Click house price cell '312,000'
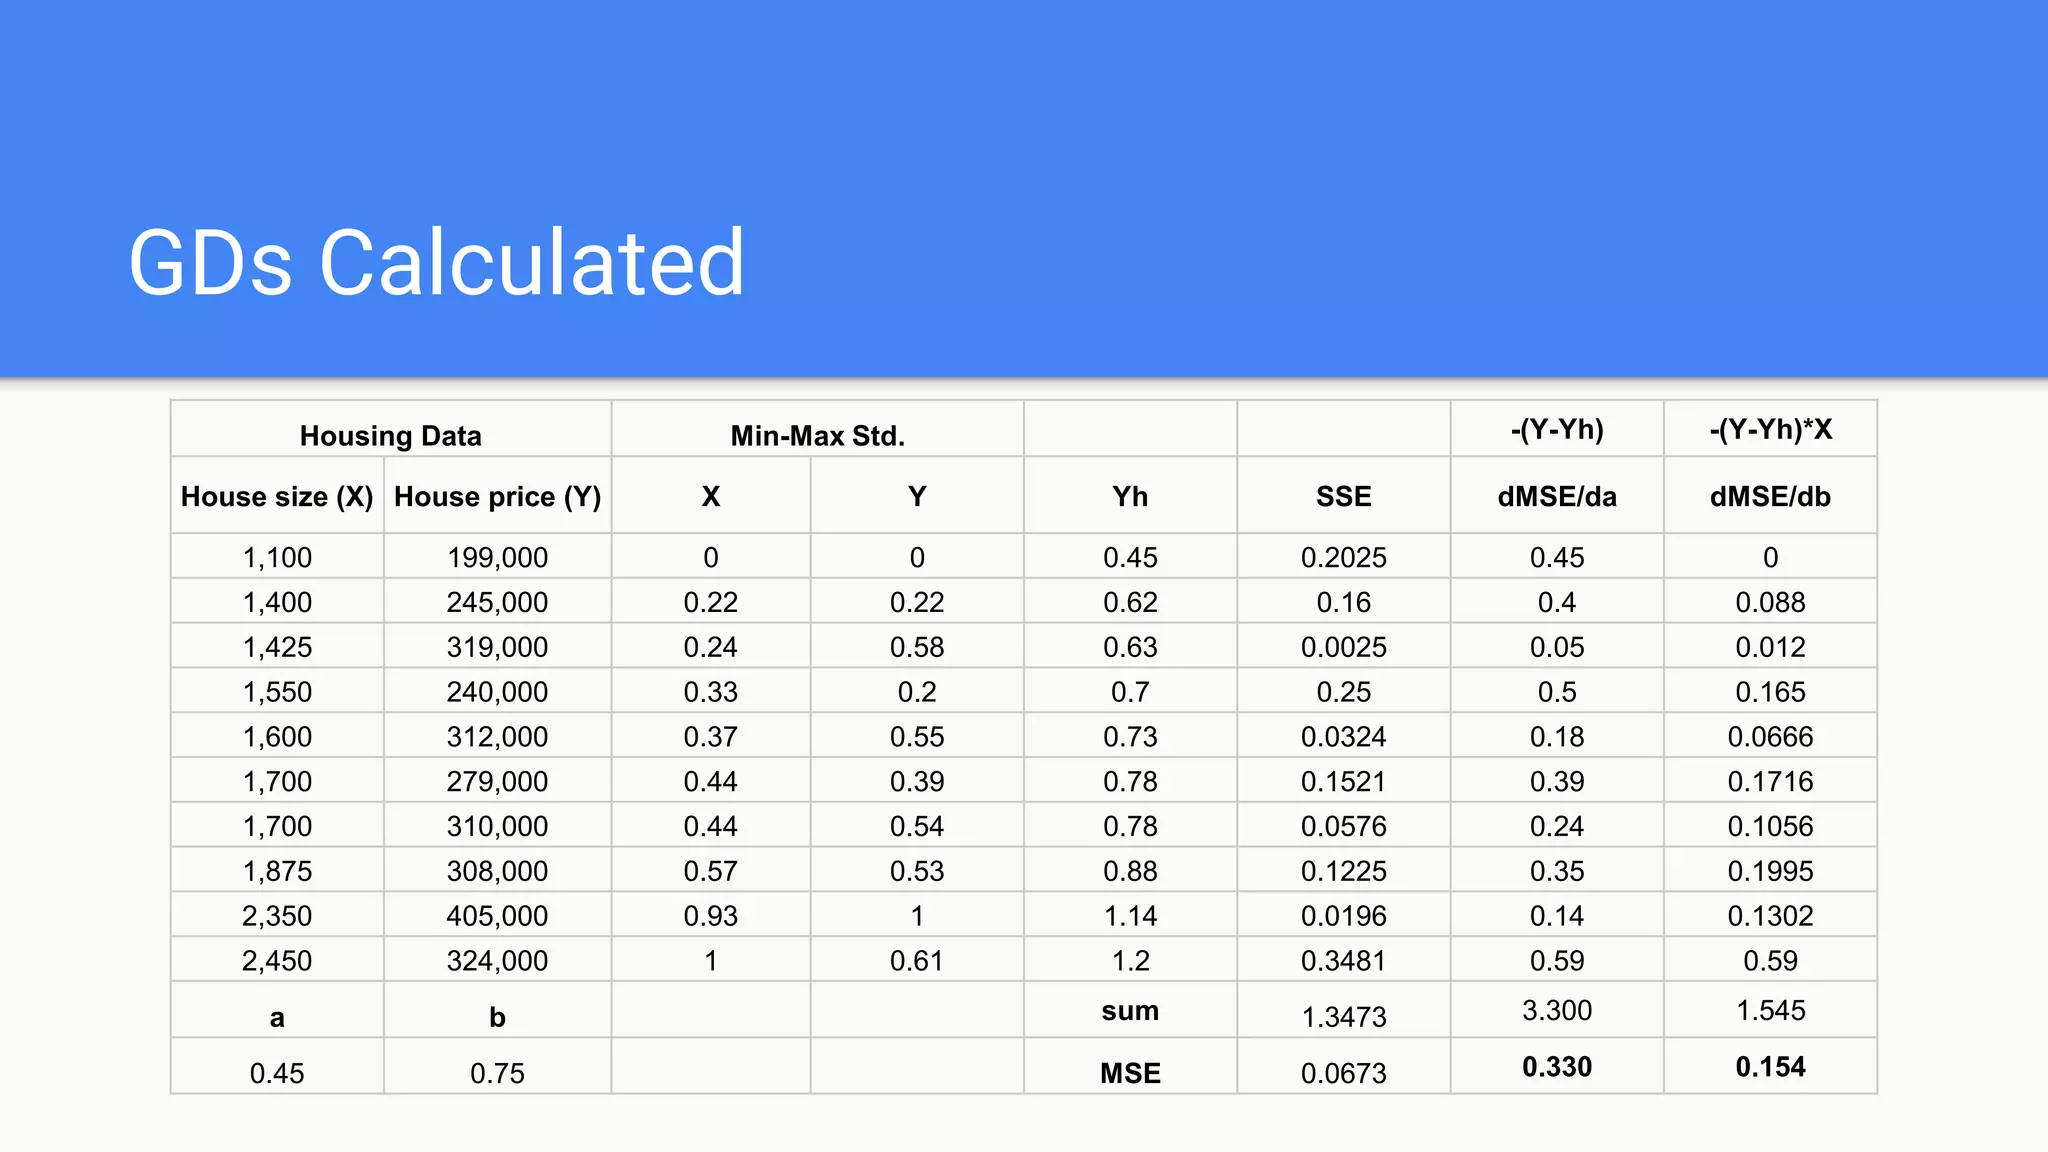Image resolution: width=2048 pixels, height=1152 pixels. (x=497, y=737)
